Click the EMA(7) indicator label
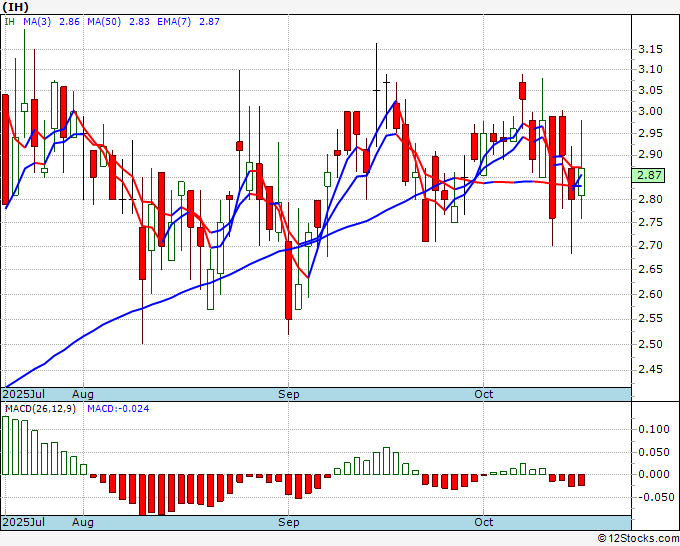680x546 pixels. (174, 22)
